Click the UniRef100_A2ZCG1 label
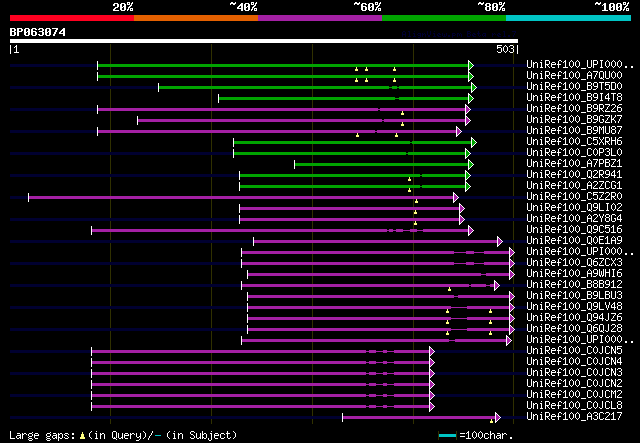Screen dimensions: 640x443 click(x=574, y=185)
